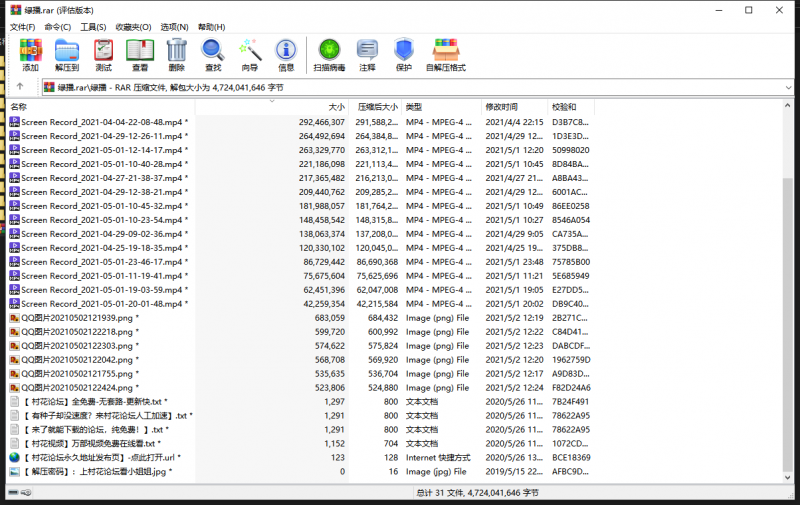Screen dimensions: 800x505
Task: Click the 自解压格式 (SFX) icon
Action: coord(446,53)
